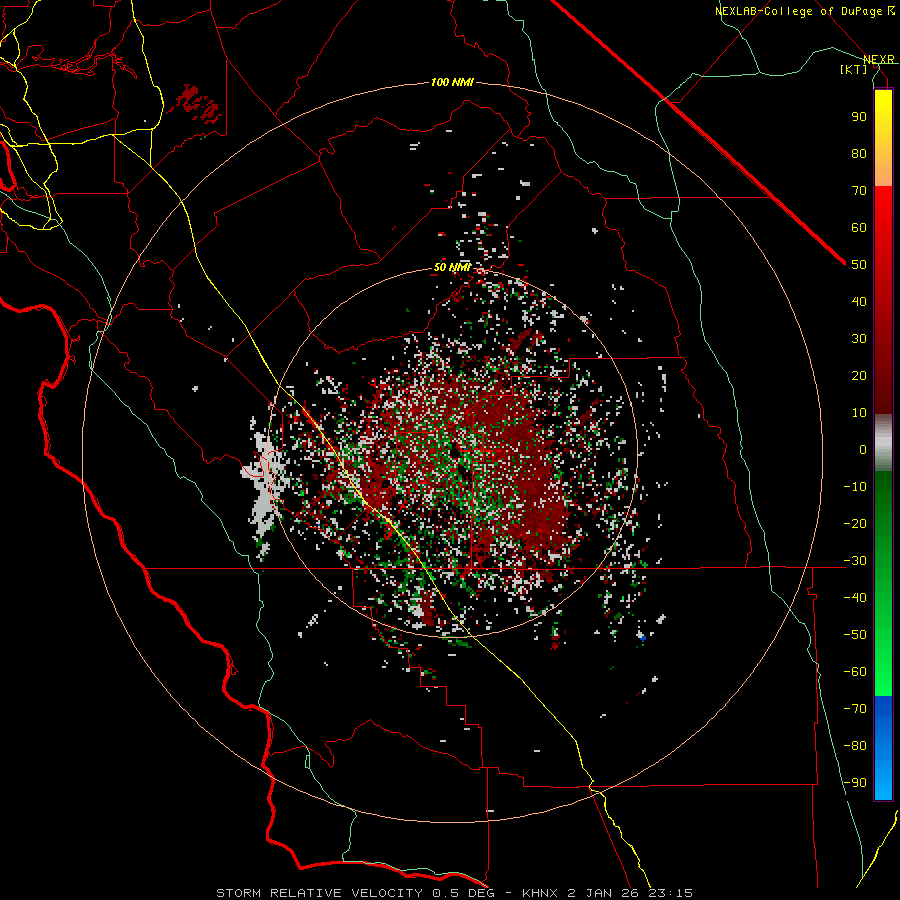The image size is (900, 900).
Task: Click the dark red echo patch outside 100 NMI ring
Action: (x=195, y=104)
